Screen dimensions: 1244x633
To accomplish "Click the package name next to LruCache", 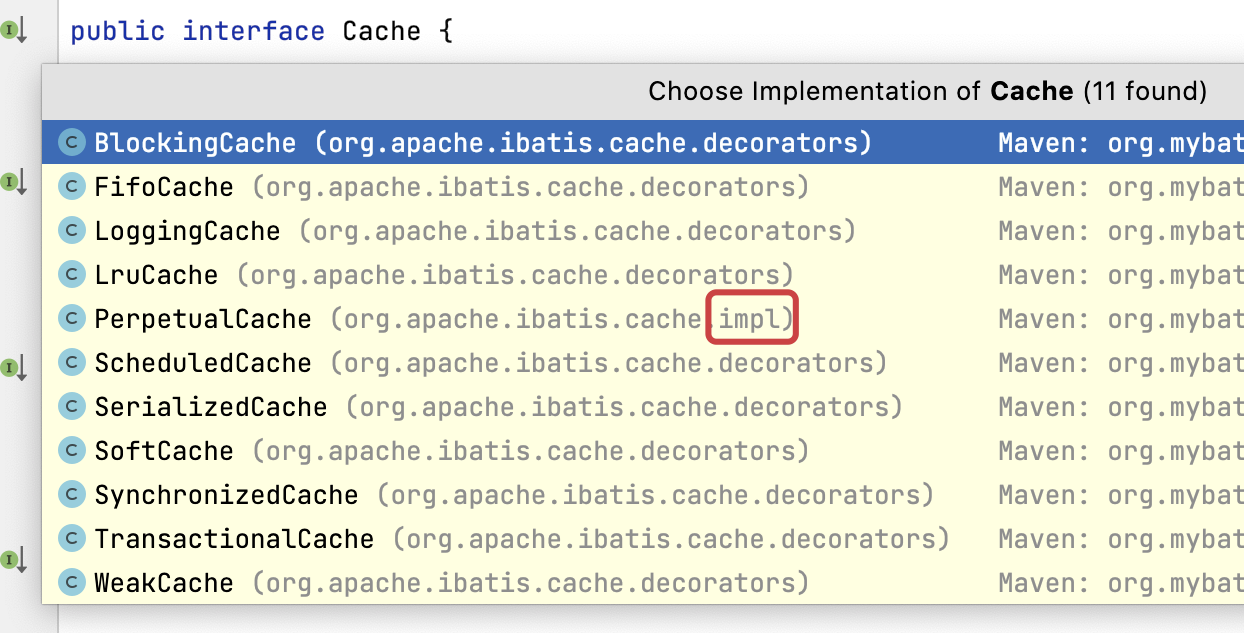I will point(515,275).
